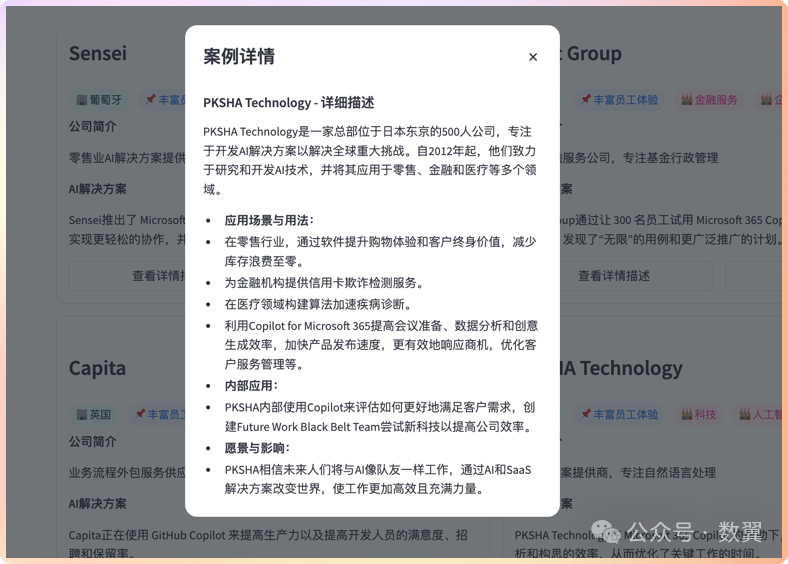Click the factory icon beside 金融服务
This screenshot has width=788, height=564.
click(x=687, y=100)
